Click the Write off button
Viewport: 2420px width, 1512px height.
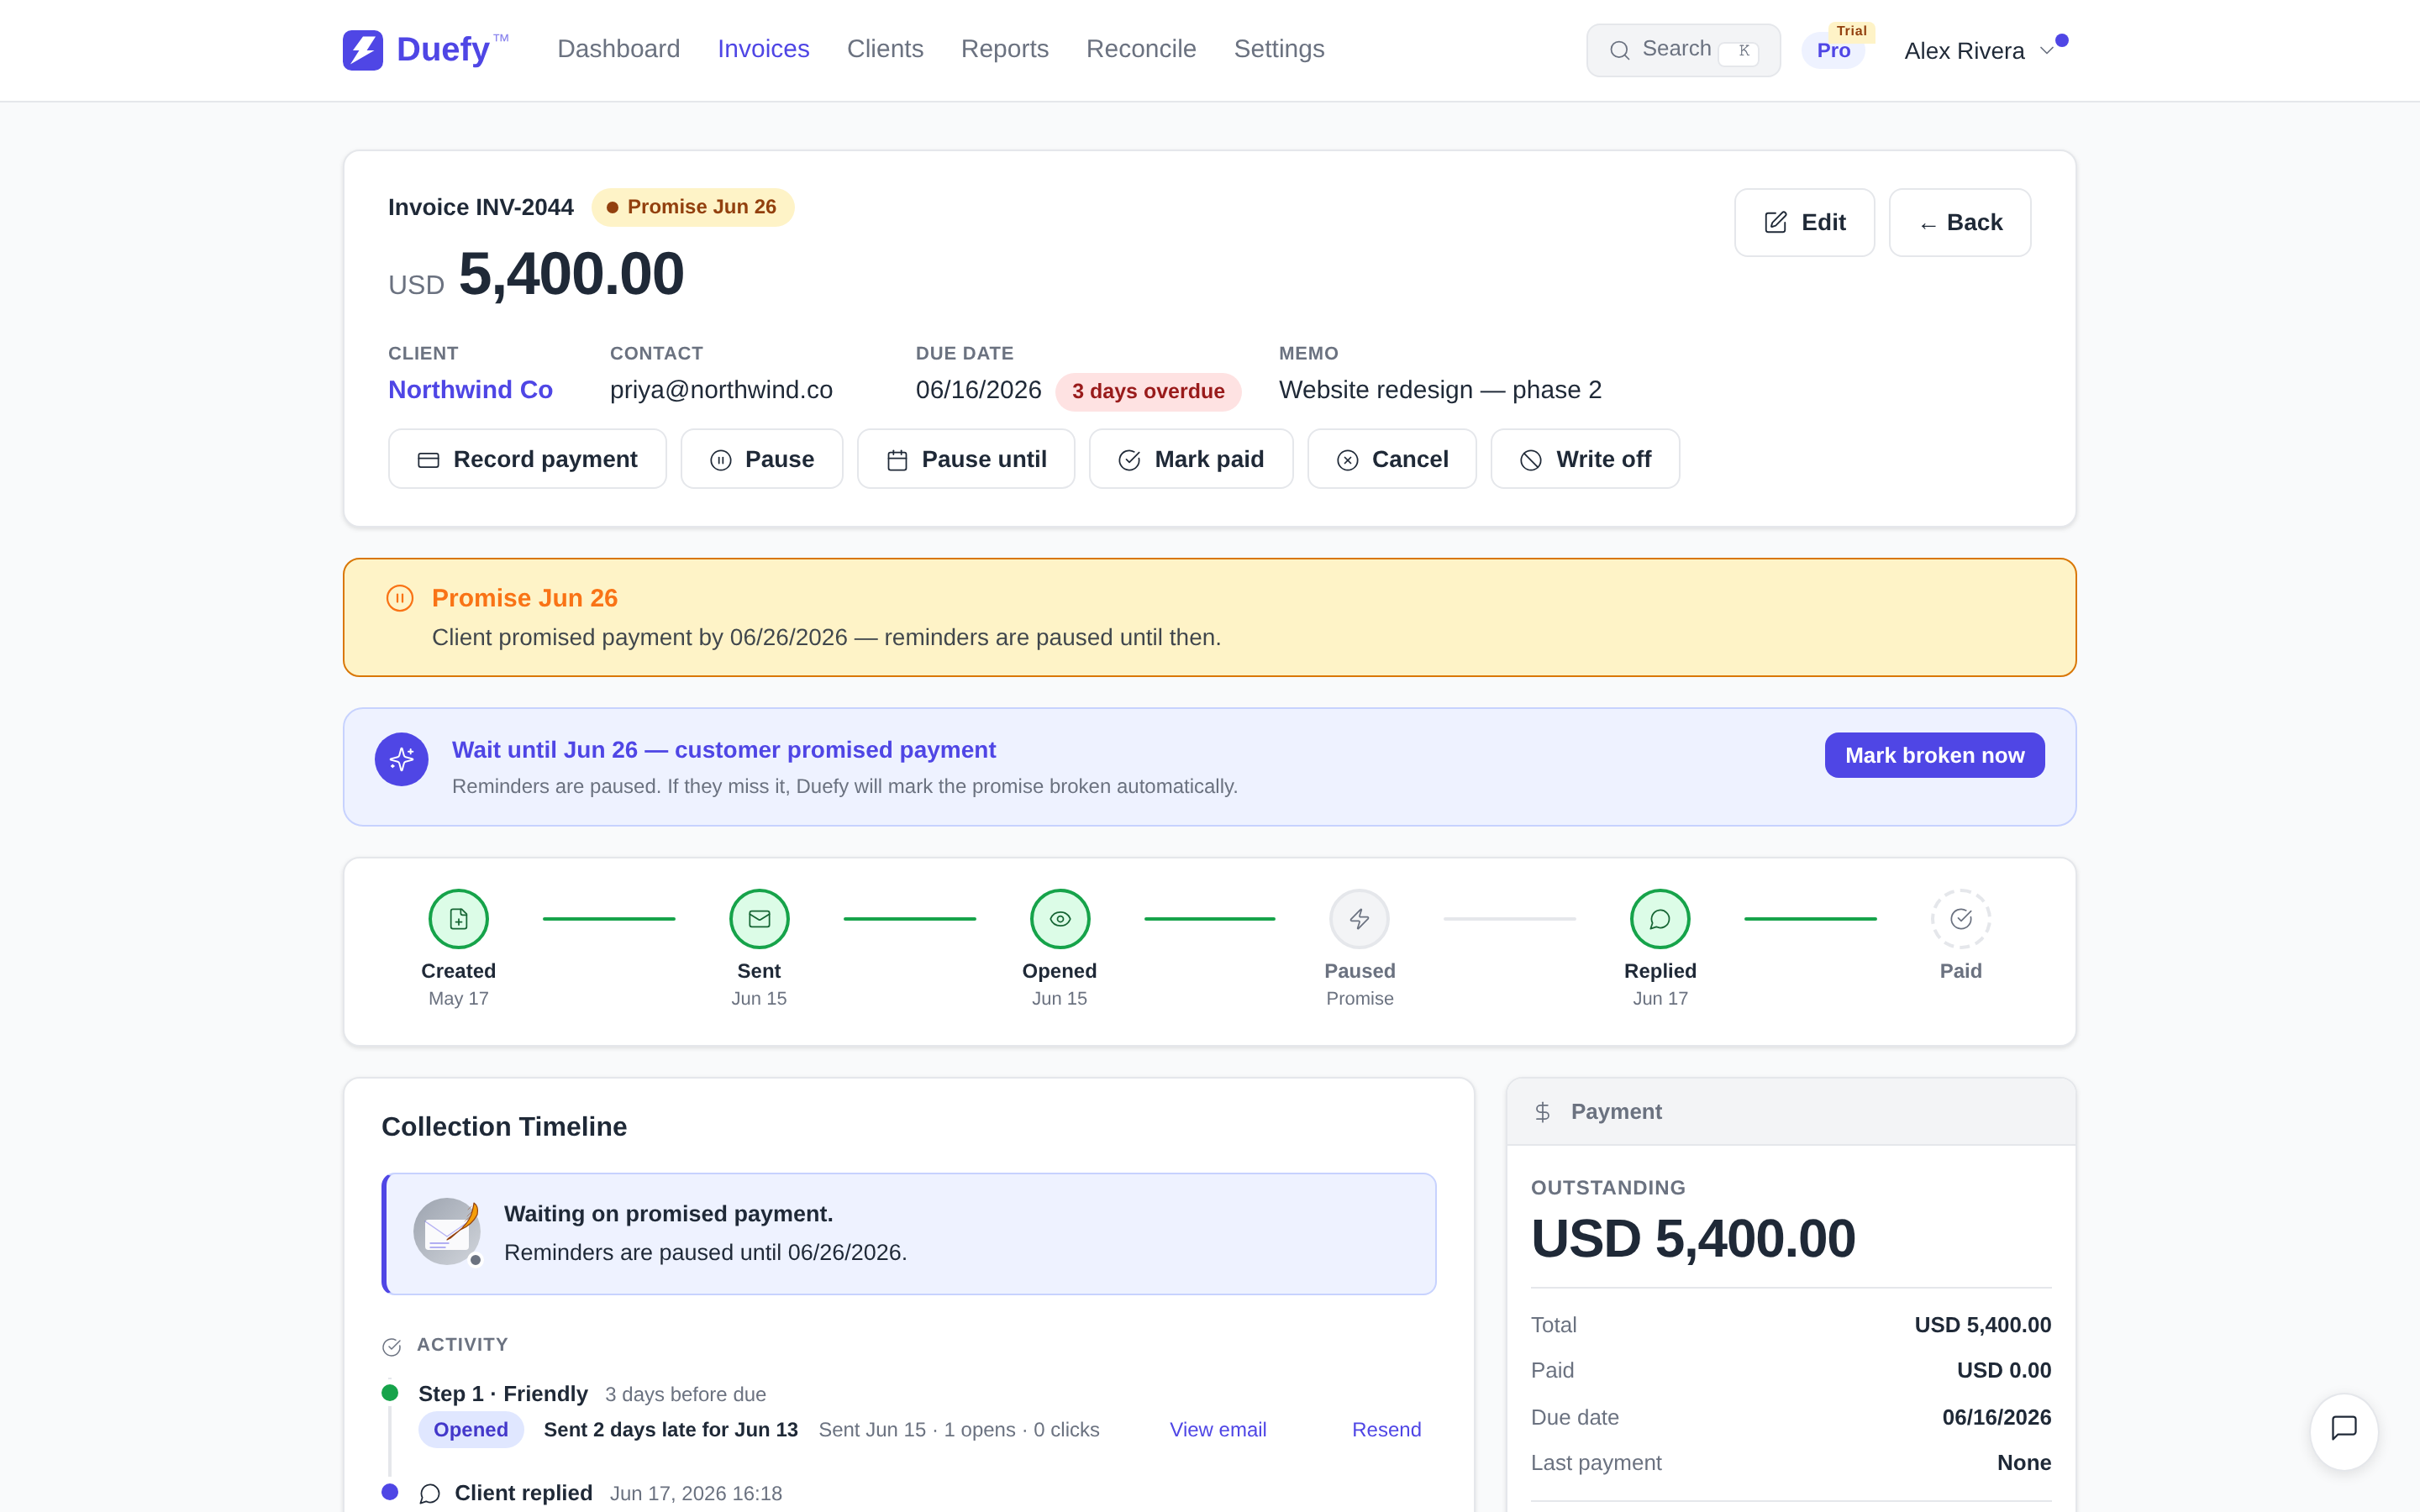(x=1585, y=459)
